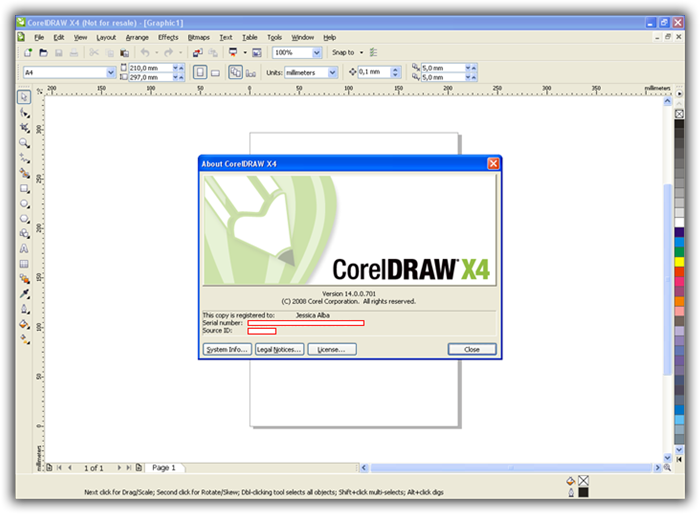Image resolution: width=700 pixels, height=514 pixels.
Task: Open the Application Launcher icon
Action: (233, 53)
